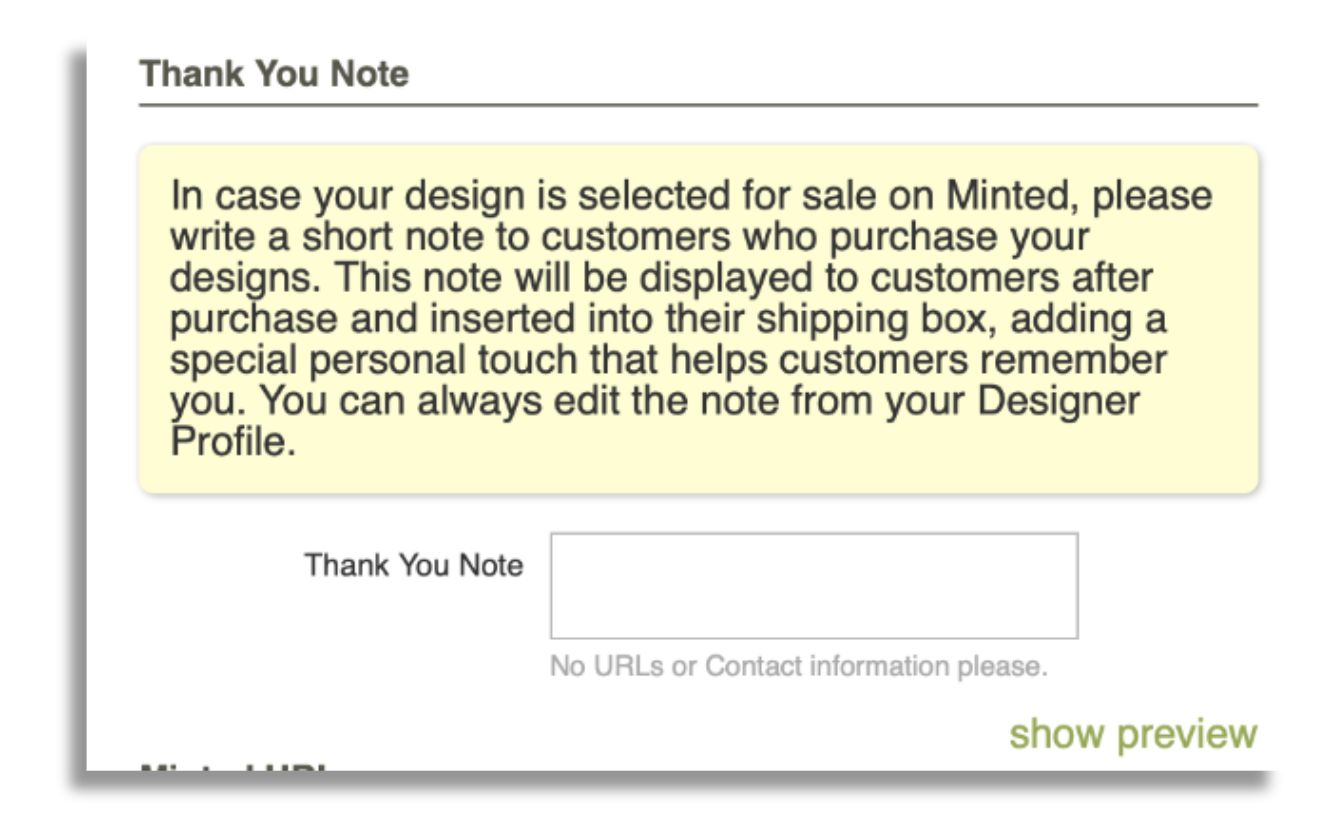Click the divider line under the section heading
1344x826 pixels.
click(697, 104)
